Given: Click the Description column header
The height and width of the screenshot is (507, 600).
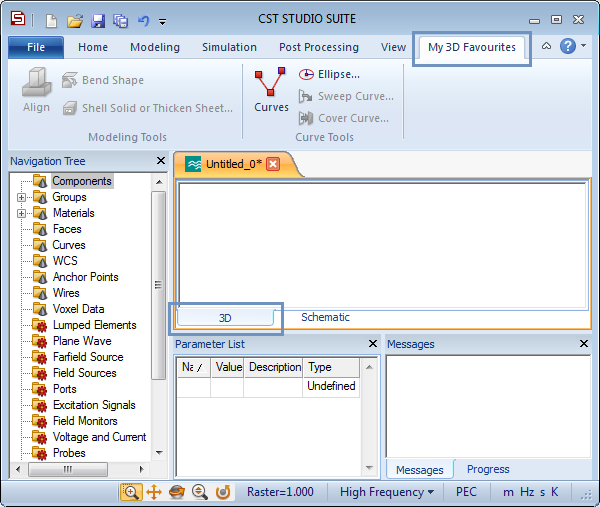Looking at the screenshot, I should 274,367.
